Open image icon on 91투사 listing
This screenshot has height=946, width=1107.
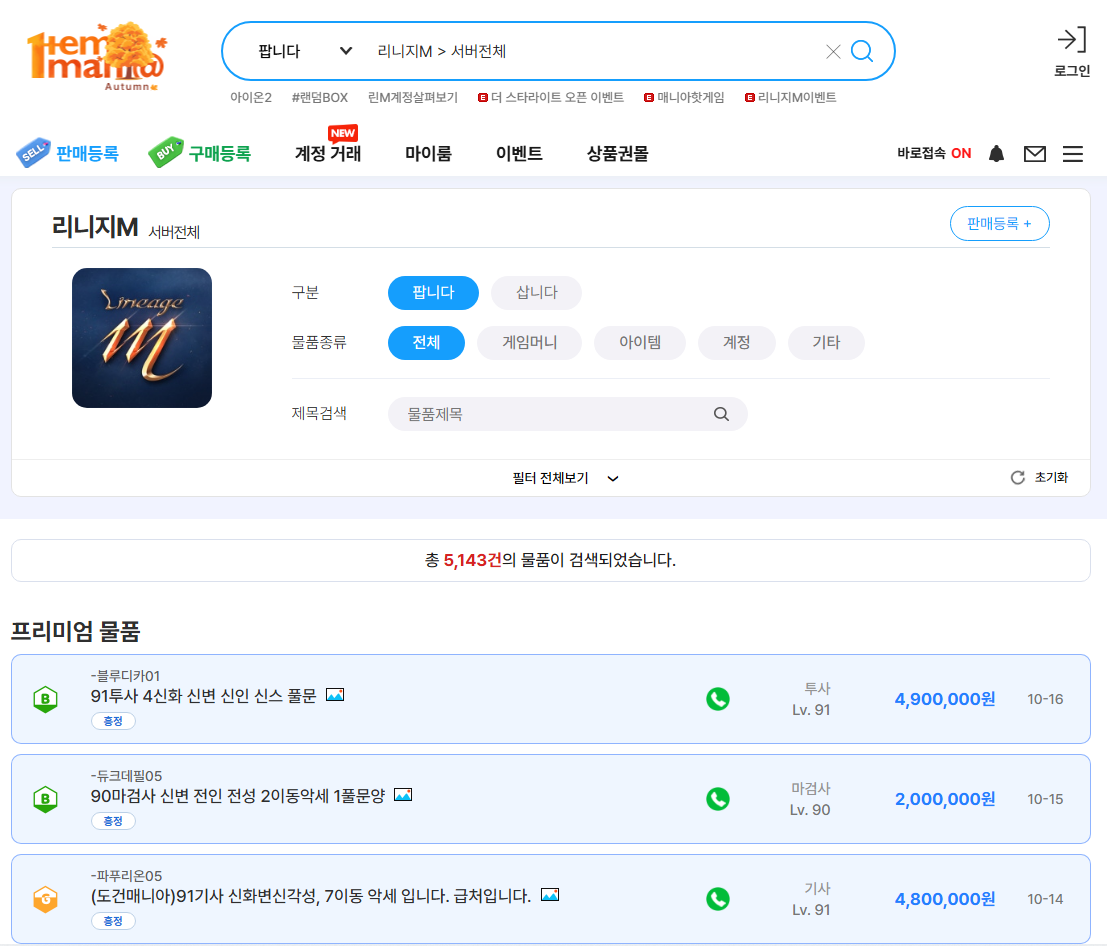click(335, 695)
